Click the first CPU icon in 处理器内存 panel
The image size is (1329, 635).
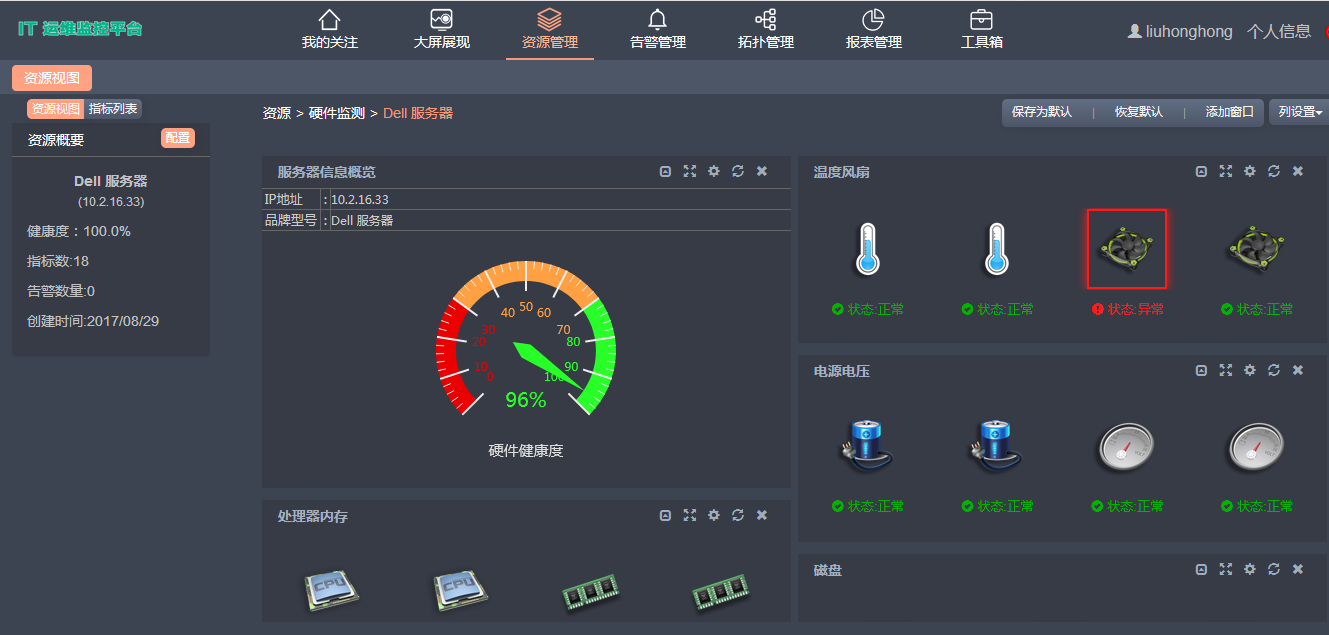coord(331,591)
